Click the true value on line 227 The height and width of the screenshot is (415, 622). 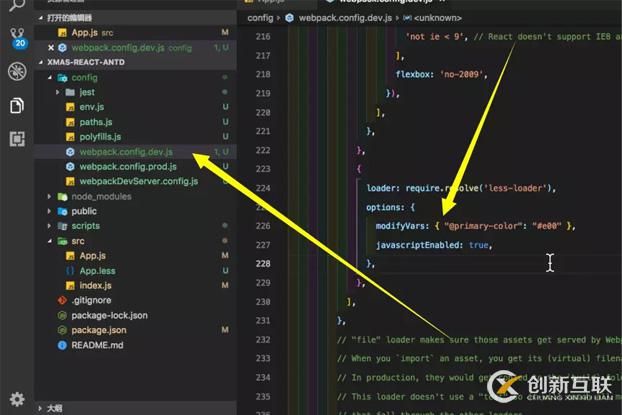[x=478, y=245]
